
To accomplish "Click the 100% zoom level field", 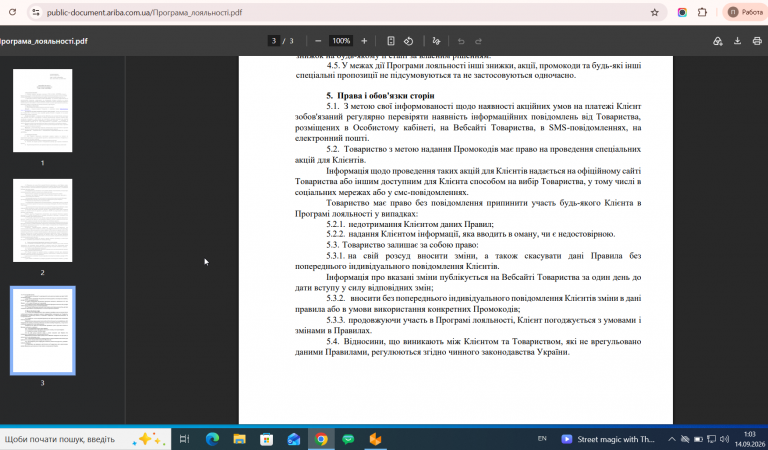I will 341,41.
